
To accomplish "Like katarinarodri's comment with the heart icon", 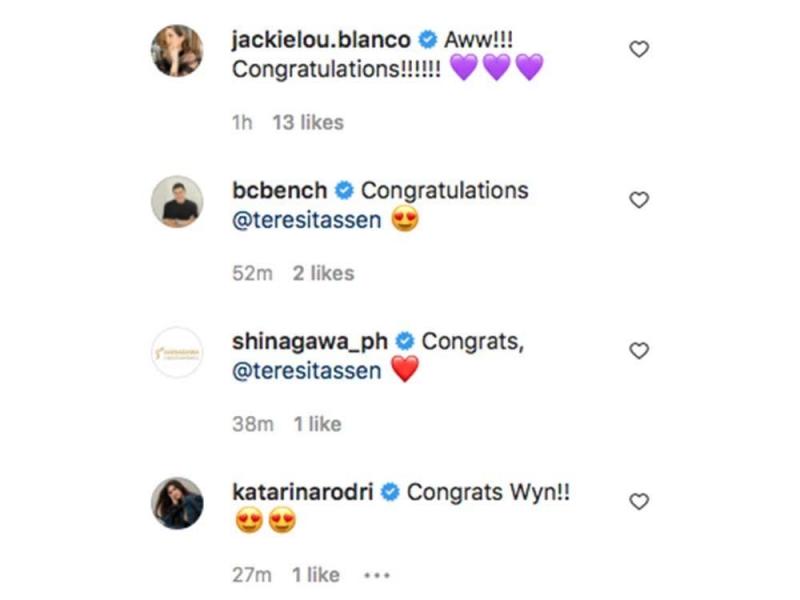I will coord(638,501).
